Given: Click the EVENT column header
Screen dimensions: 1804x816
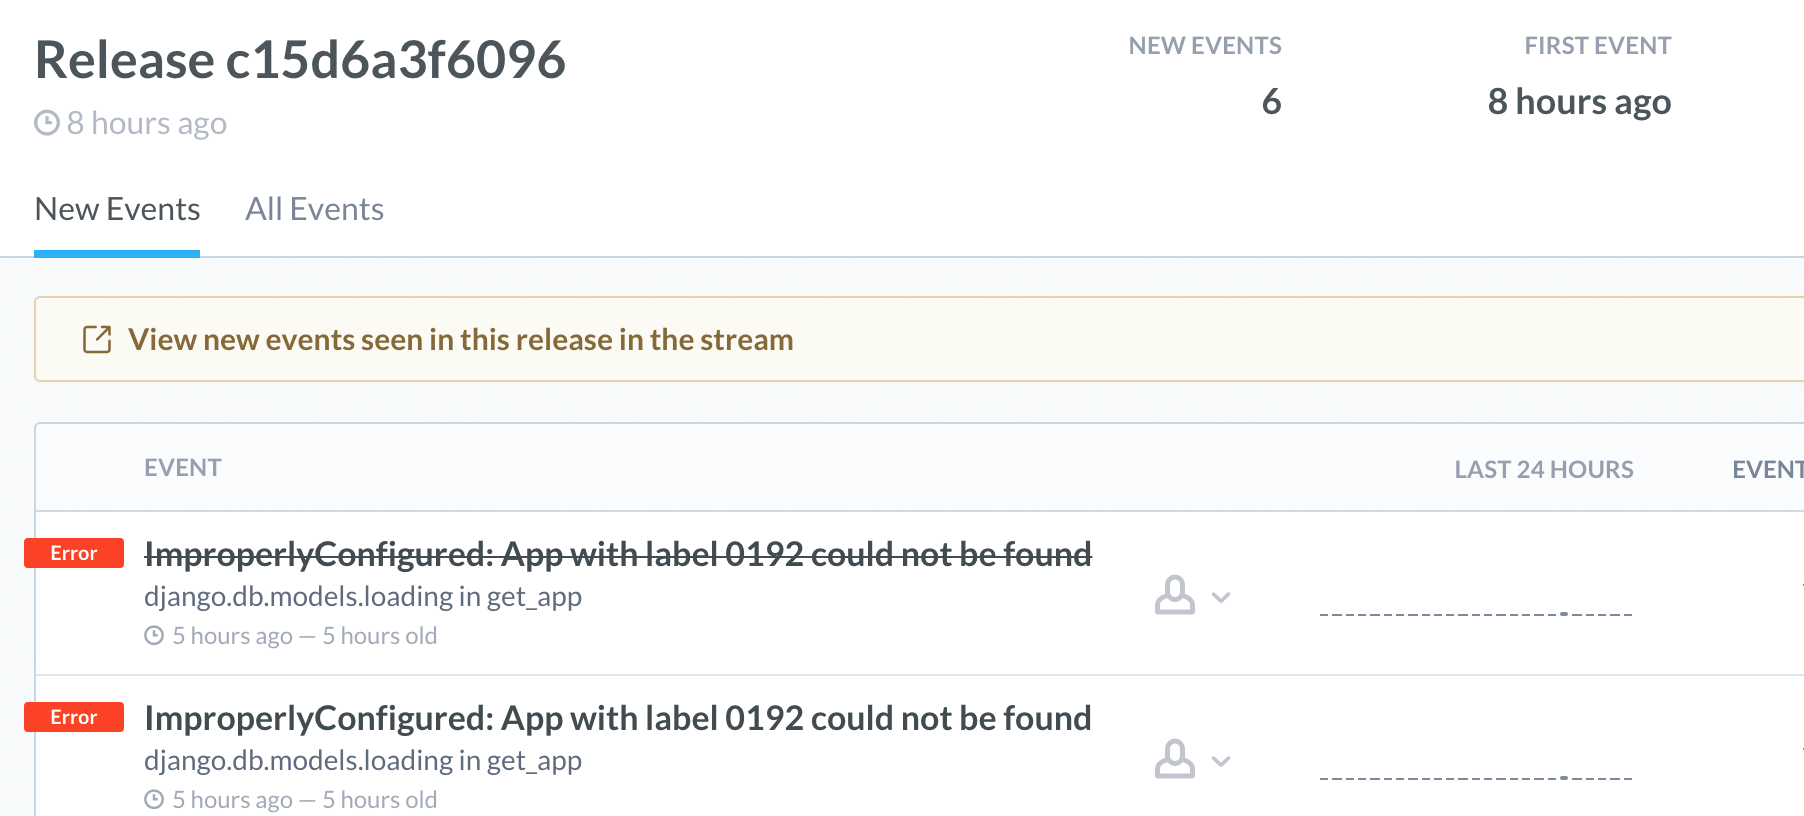Looking at the screenshot, I should click(182, 468).
